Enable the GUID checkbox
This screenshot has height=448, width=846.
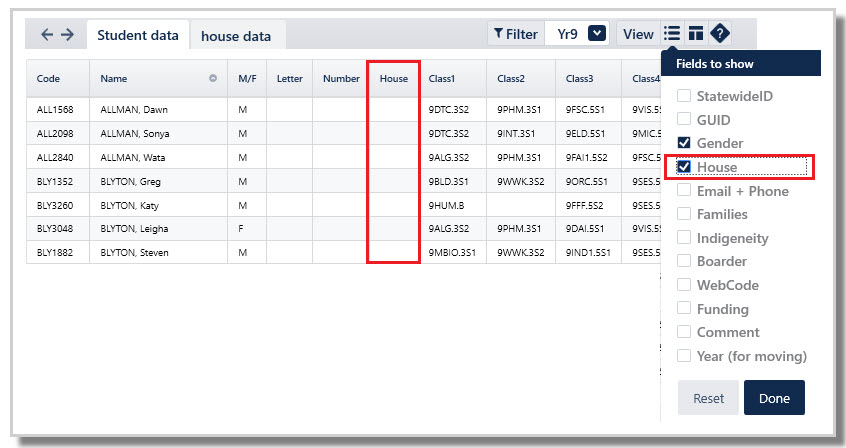pos(684,119)
